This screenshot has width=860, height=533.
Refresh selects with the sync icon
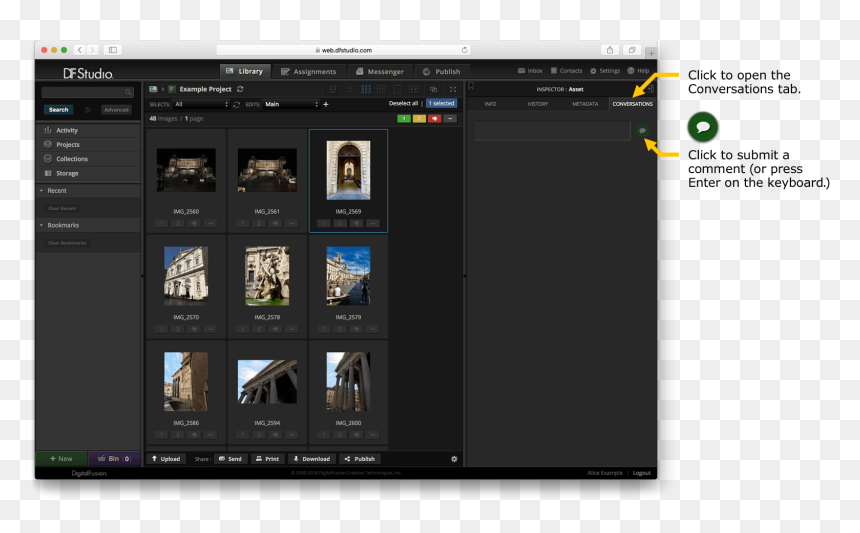236,104
